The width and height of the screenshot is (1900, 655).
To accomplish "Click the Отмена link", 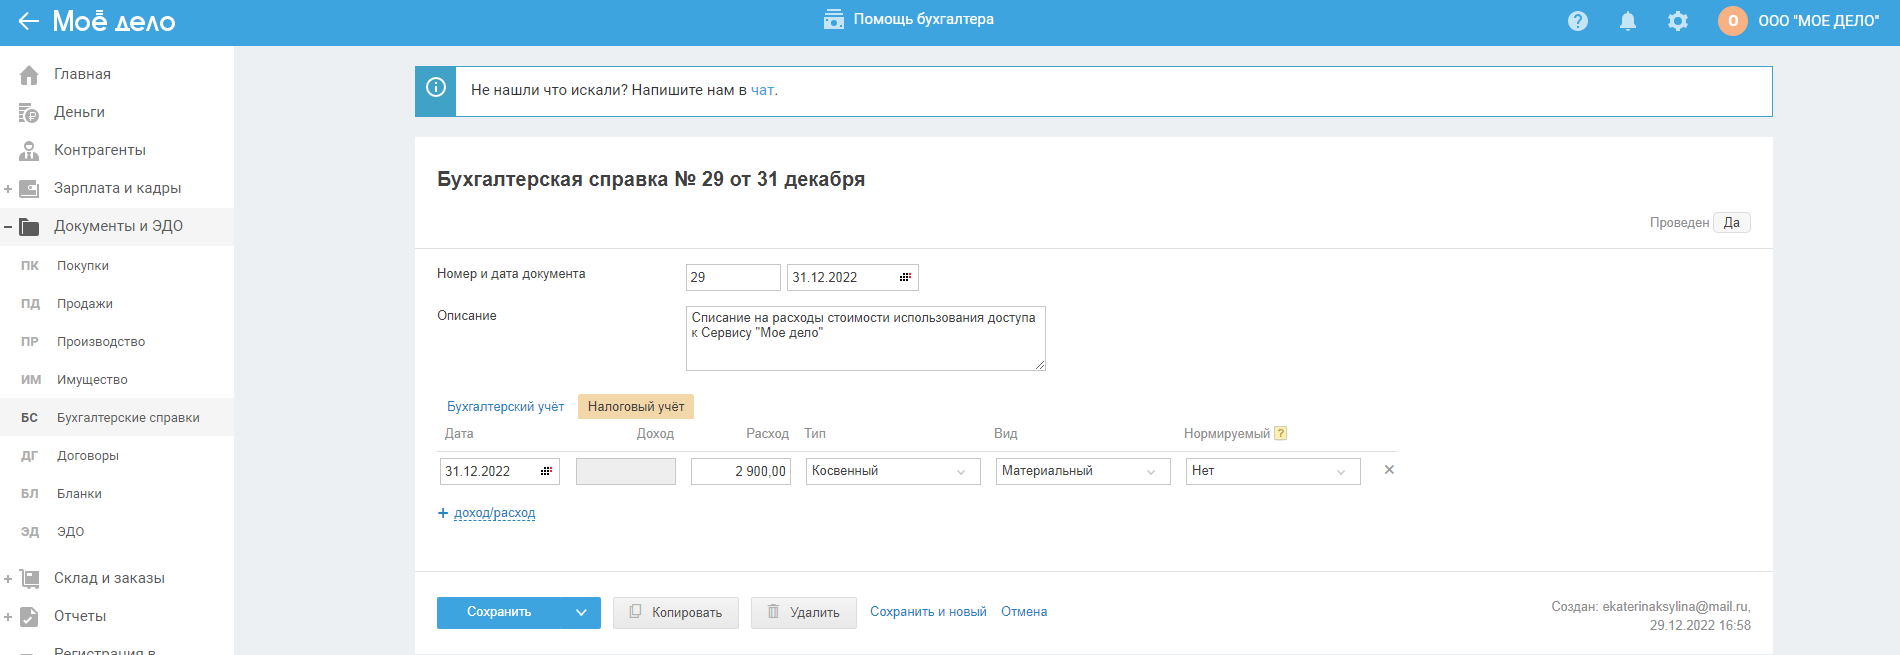I will tap(1024, 612).
